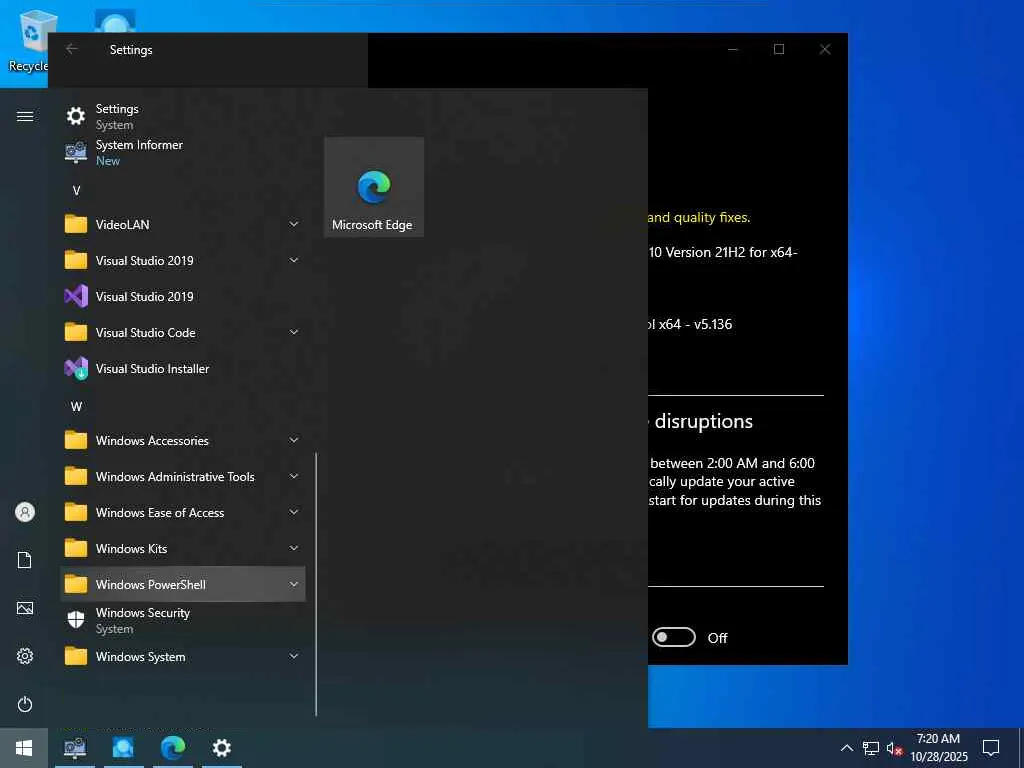This screenshot has width=1024, height=768.
Task: Open Windows Security shield entry
Action: point(183,620)
